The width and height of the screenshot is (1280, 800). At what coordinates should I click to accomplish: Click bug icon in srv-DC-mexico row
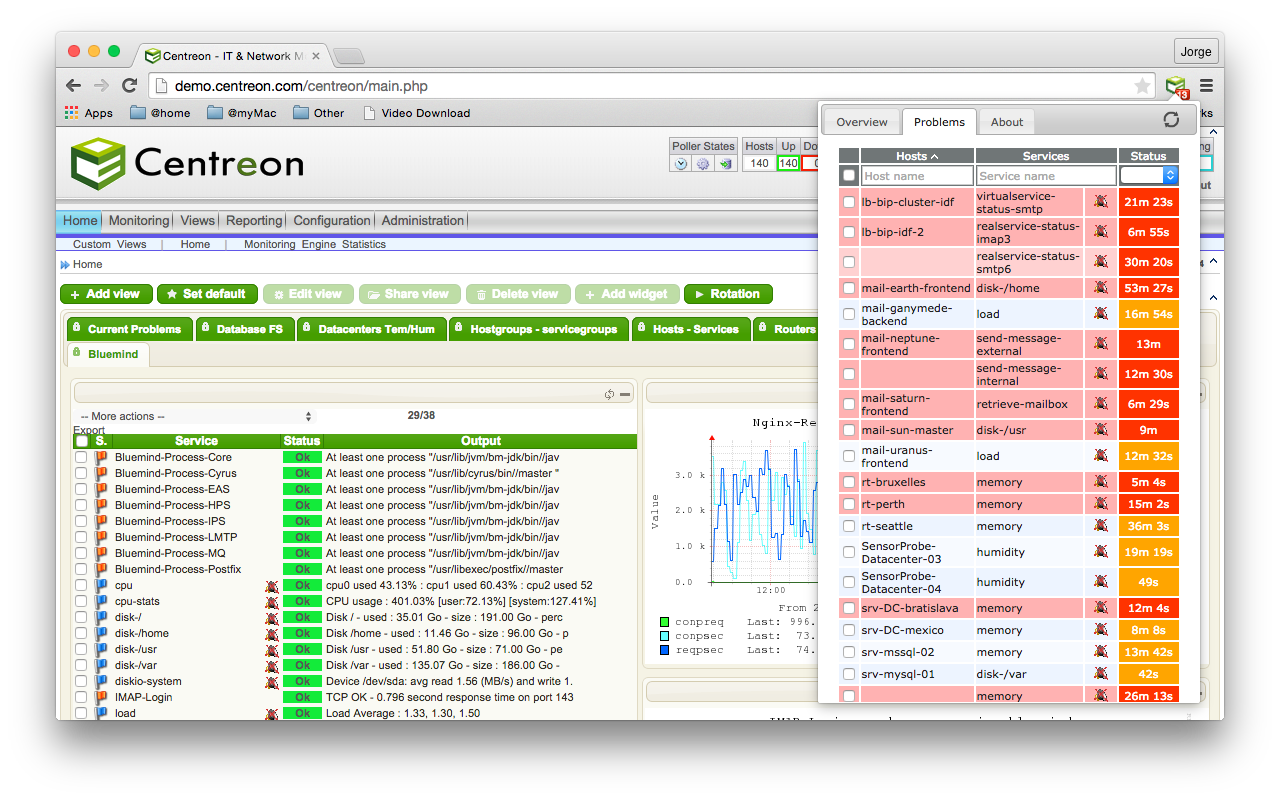coord(1100,630)
